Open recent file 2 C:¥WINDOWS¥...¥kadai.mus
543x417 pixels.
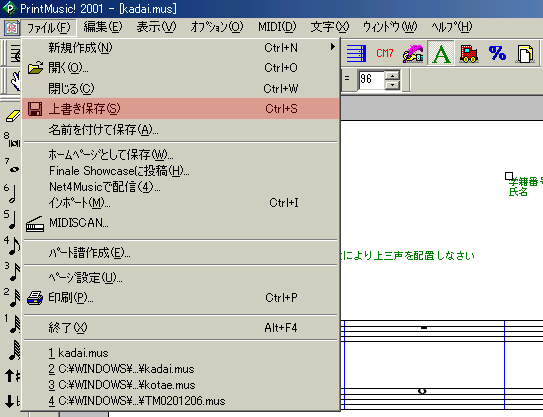coord(180,369)
